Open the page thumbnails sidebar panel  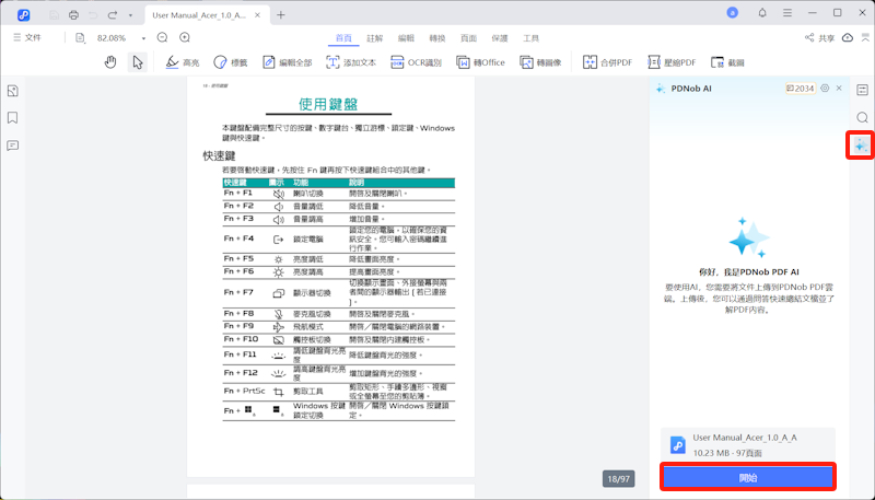tap(13, 91)
